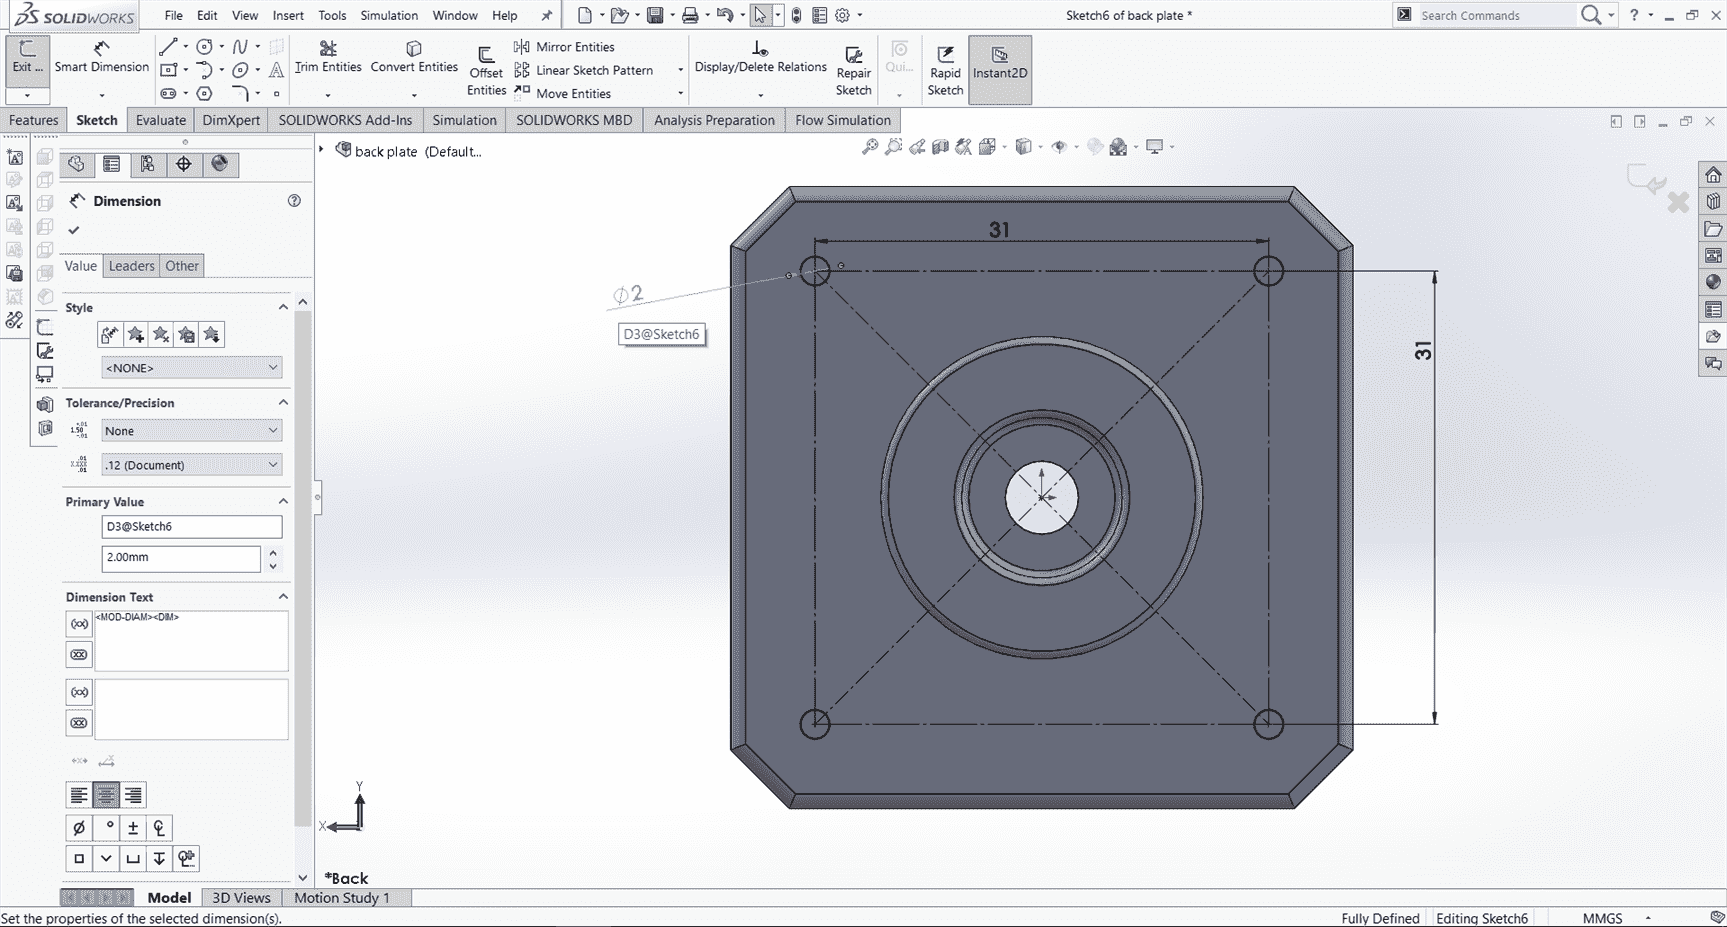Toggle left justify for dimension text
1727x927 pixels.
coord(79,795)
